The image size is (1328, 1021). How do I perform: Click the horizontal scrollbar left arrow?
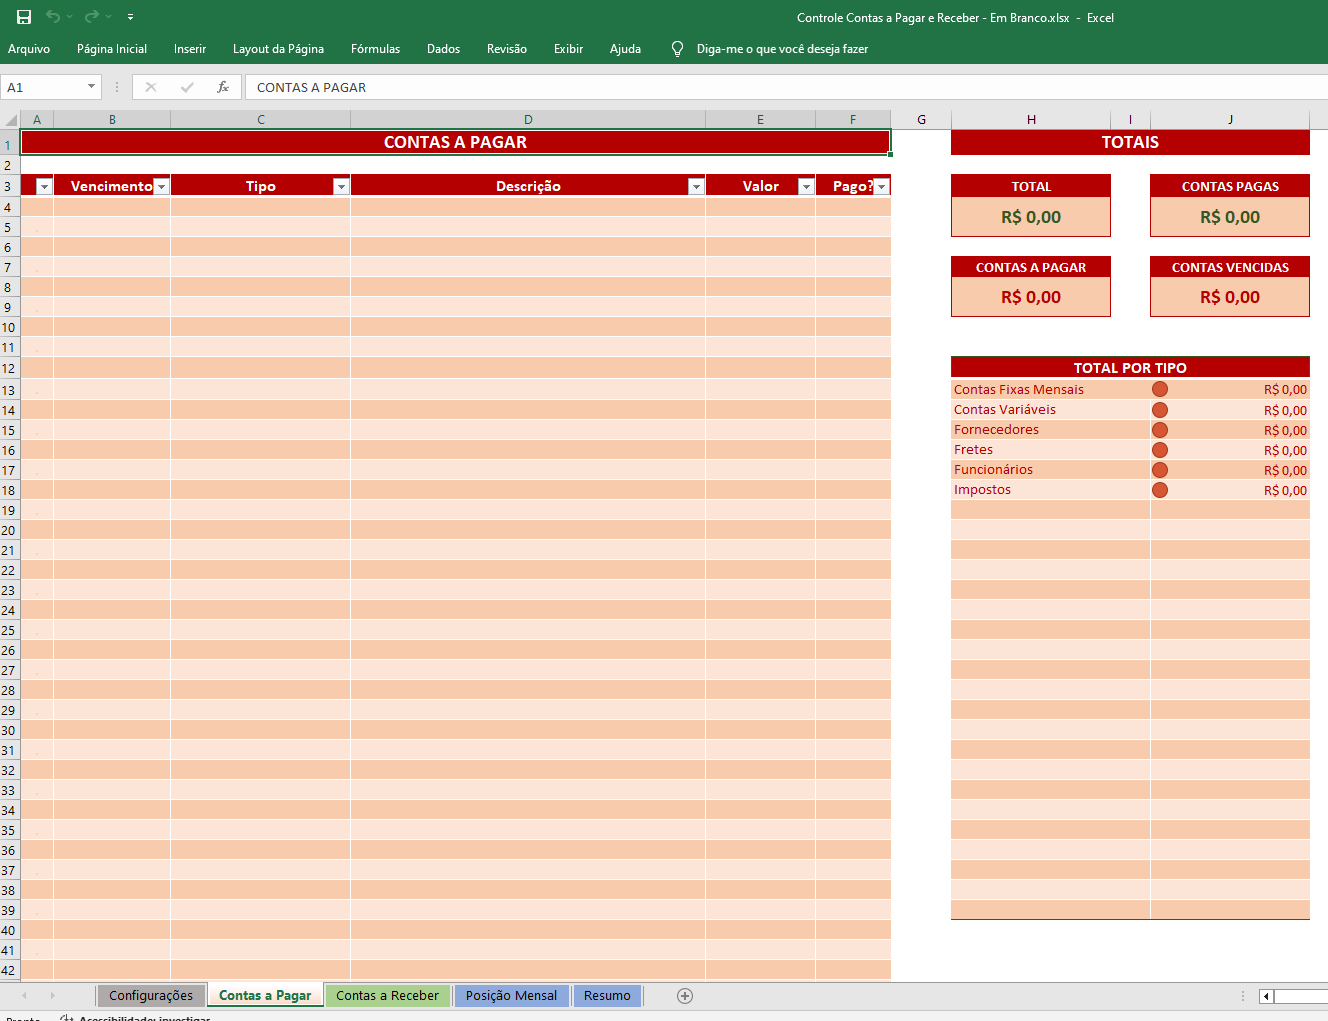[1266, 996]
